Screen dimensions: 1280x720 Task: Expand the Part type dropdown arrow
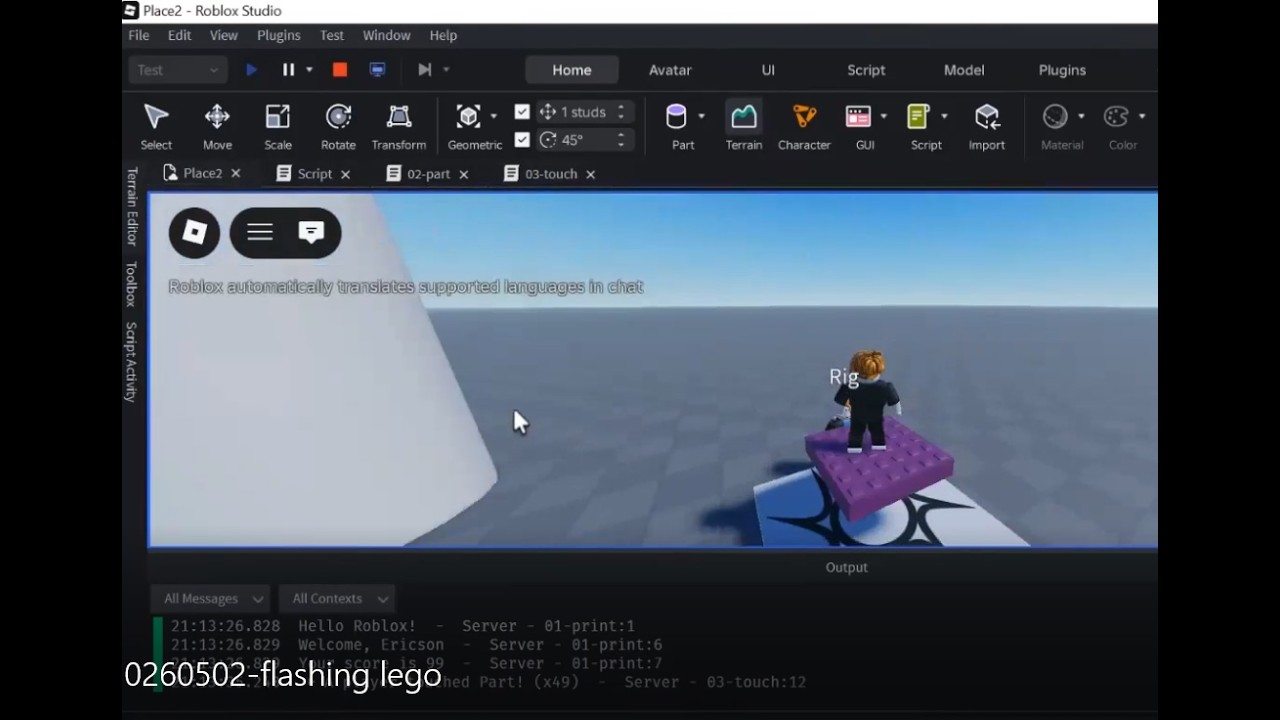coord(701,116)
